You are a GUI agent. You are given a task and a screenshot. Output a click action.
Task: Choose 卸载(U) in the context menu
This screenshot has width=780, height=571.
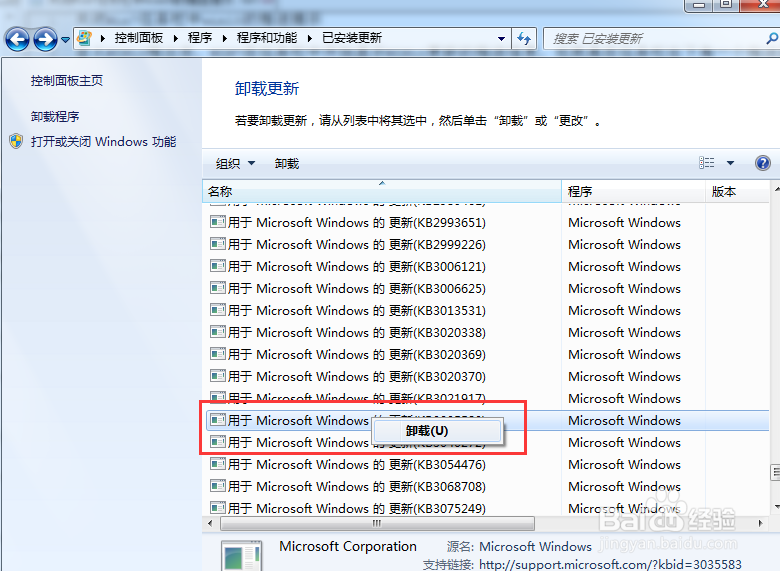(437, 431)
